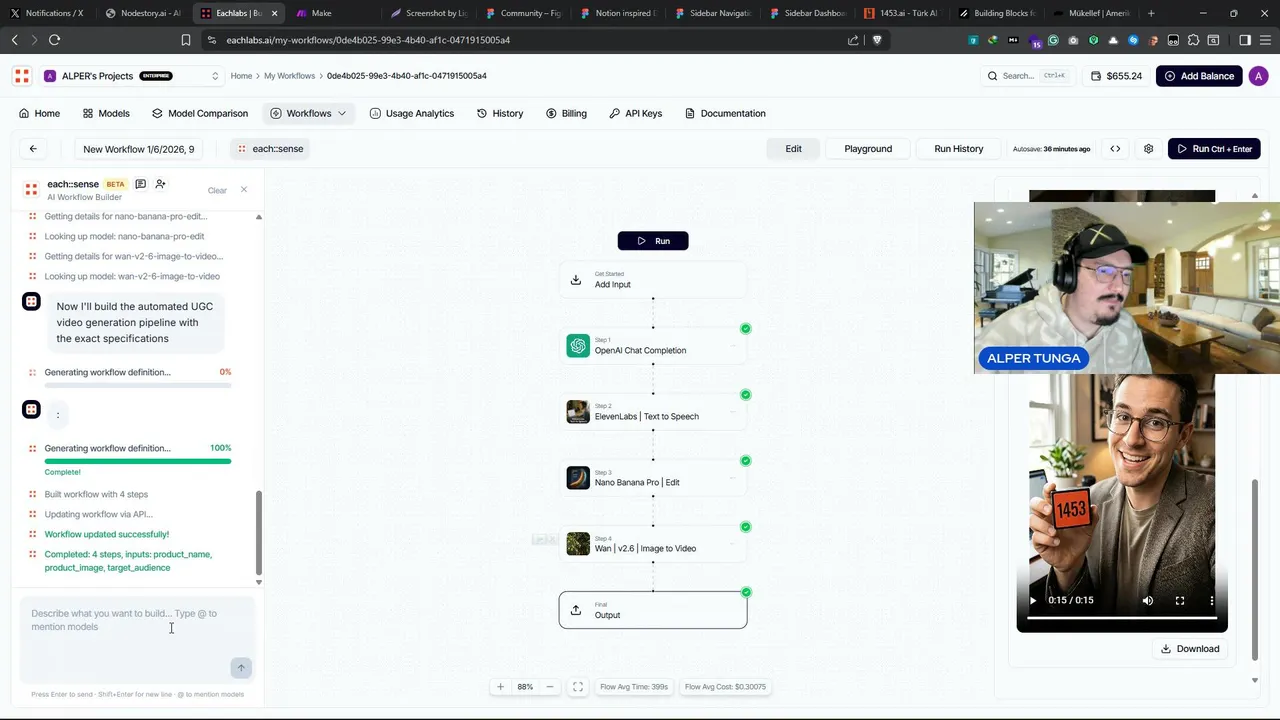Toggle the each::sense builder button

tap(268, 149)
